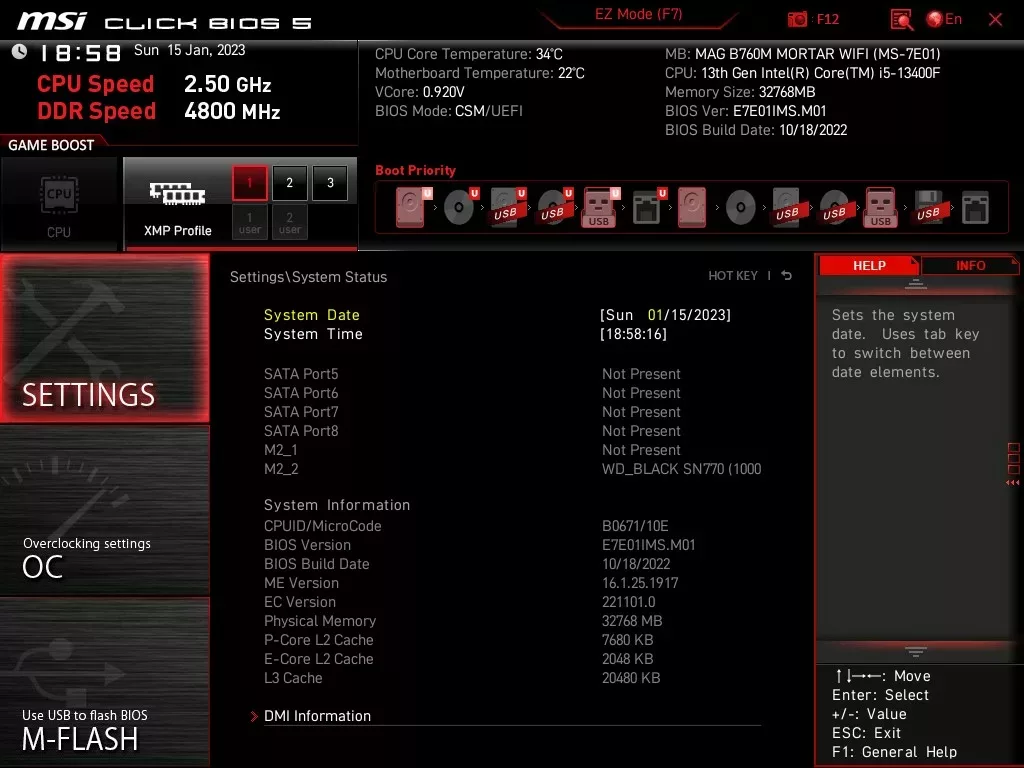Select the USB flash drive icon in Boot Priority
The image size is (1024, 768).
pos(597,205)
